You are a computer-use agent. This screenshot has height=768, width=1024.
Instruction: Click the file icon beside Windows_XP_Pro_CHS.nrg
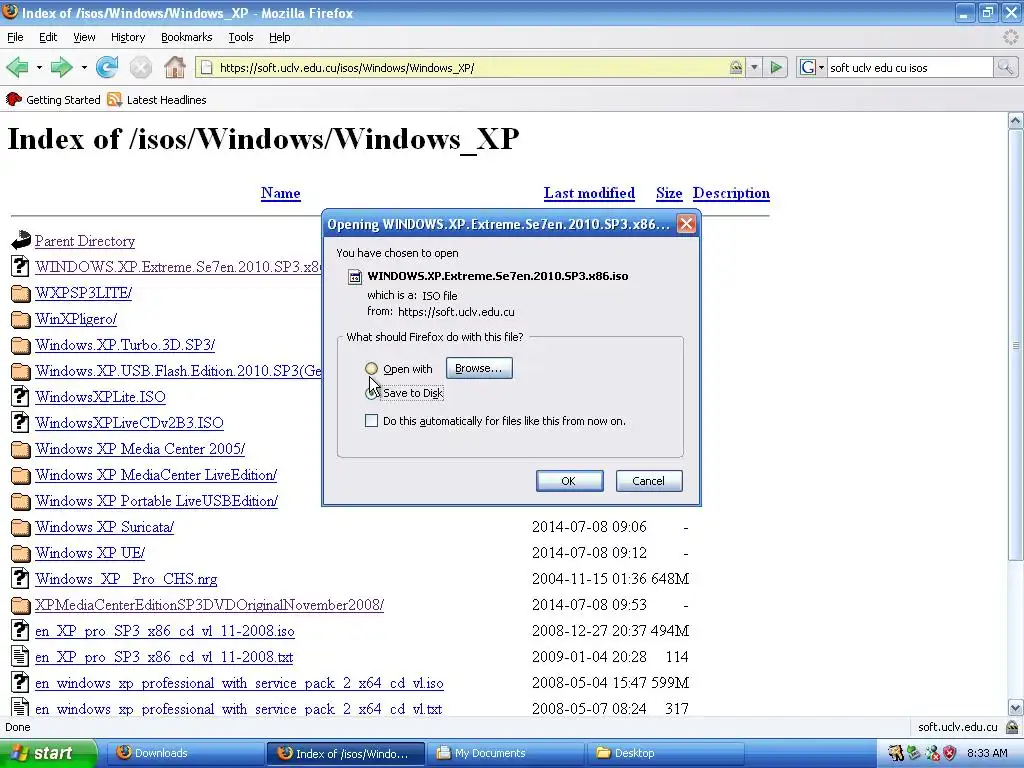(20, 578)
